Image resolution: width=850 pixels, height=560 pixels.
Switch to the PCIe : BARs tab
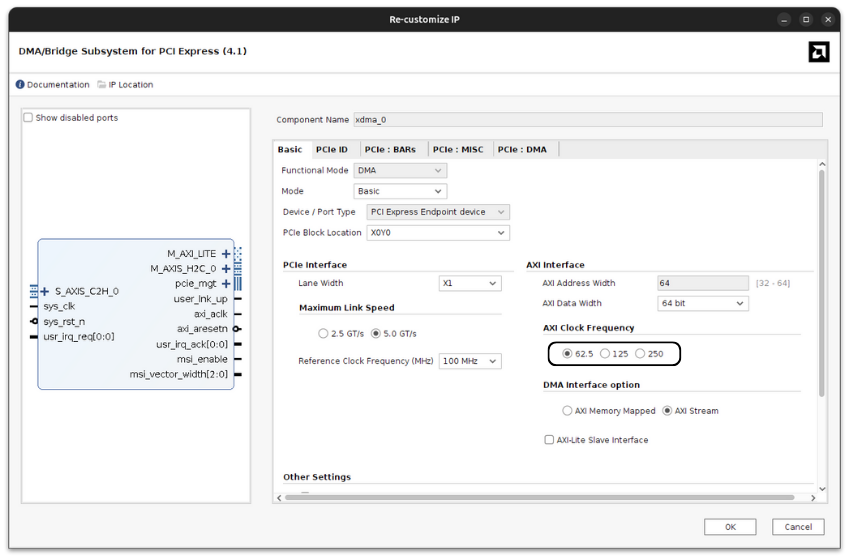pyautogui.click(x=390, y=150)
